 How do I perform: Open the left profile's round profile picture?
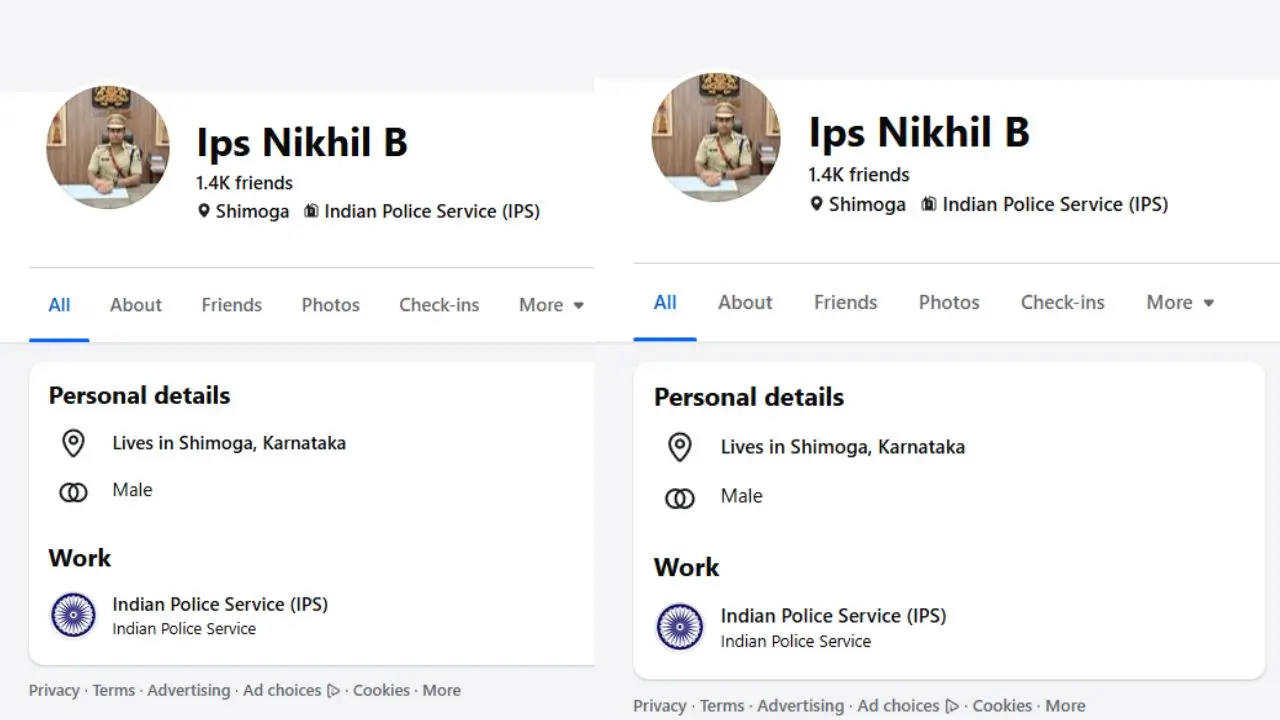[108, 147]
